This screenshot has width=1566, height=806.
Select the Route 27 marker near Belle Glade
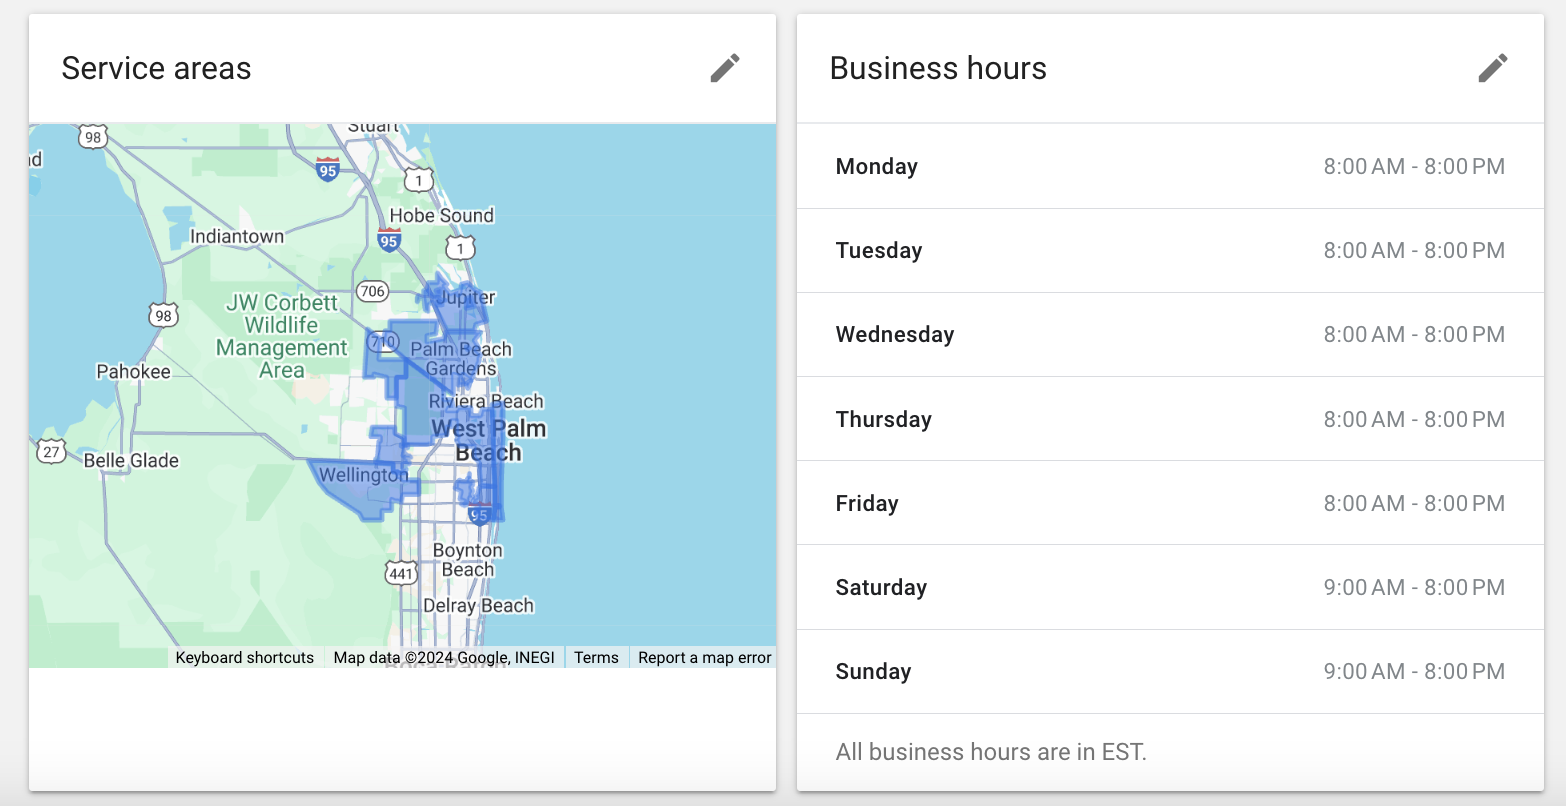click(49, 452)
